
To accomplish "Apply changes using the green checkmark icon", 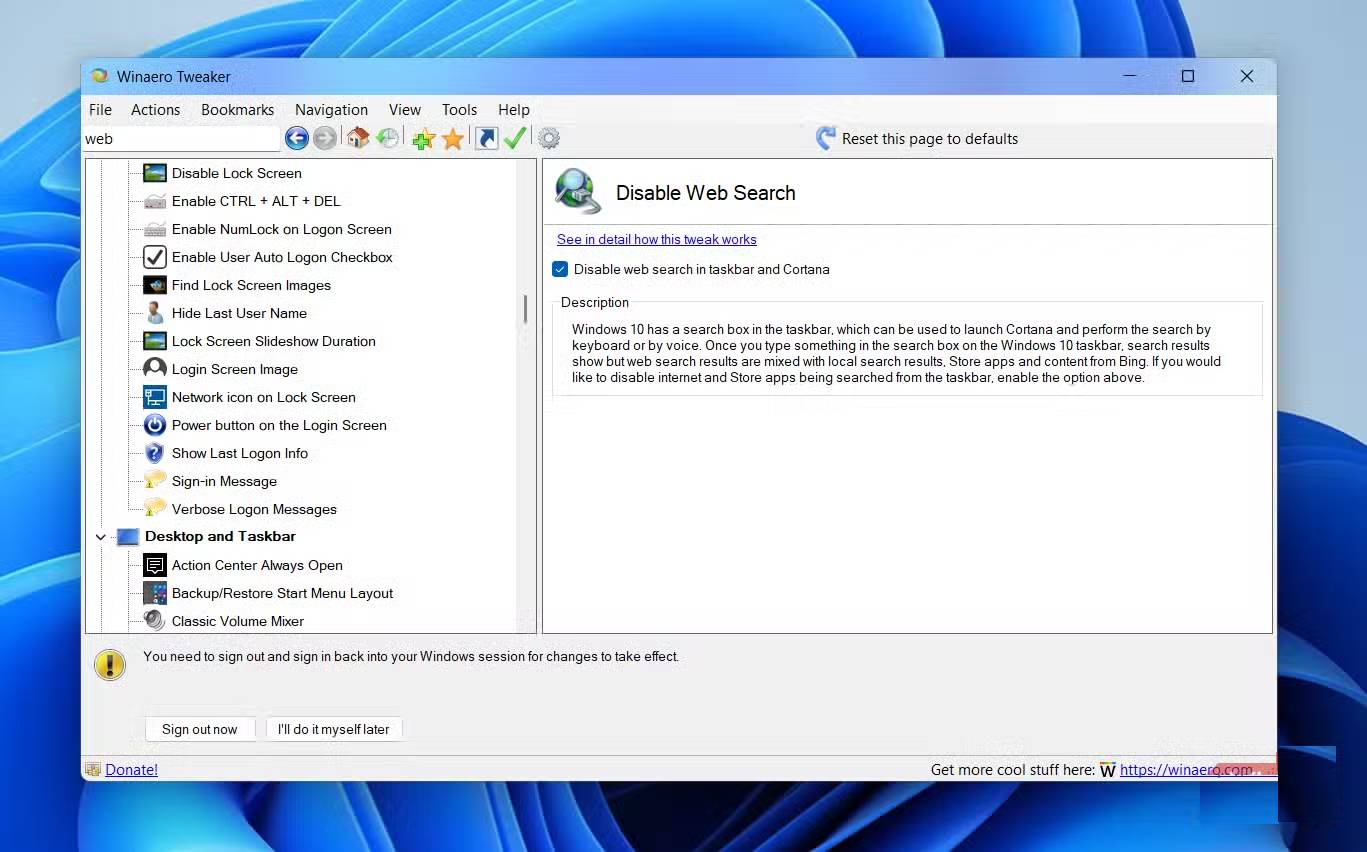I will (514, 138).
